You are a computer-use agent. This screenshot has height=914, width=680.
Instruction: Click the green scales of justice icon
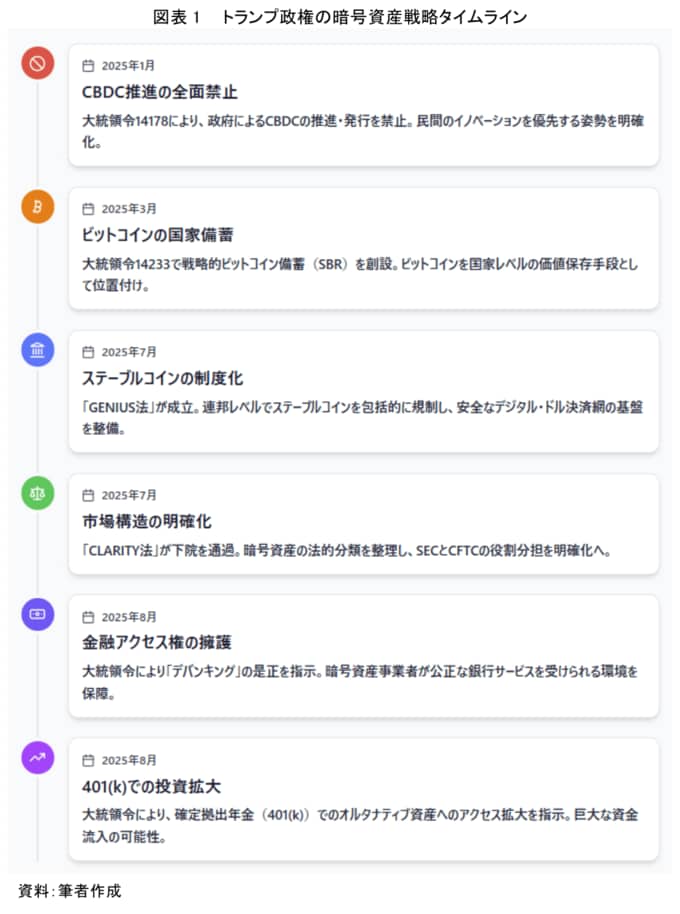click(x=37, y=493)
